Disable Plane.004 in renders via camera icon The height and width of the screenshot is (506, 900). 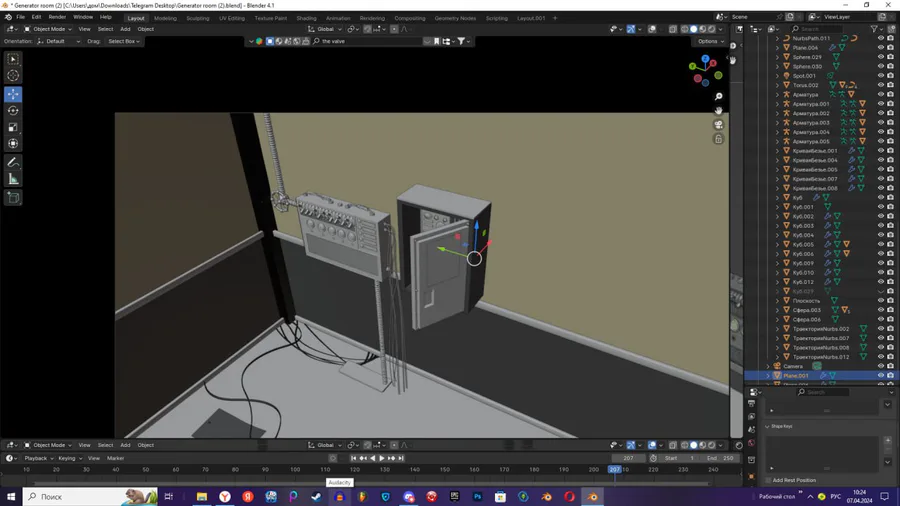[890, 48]
